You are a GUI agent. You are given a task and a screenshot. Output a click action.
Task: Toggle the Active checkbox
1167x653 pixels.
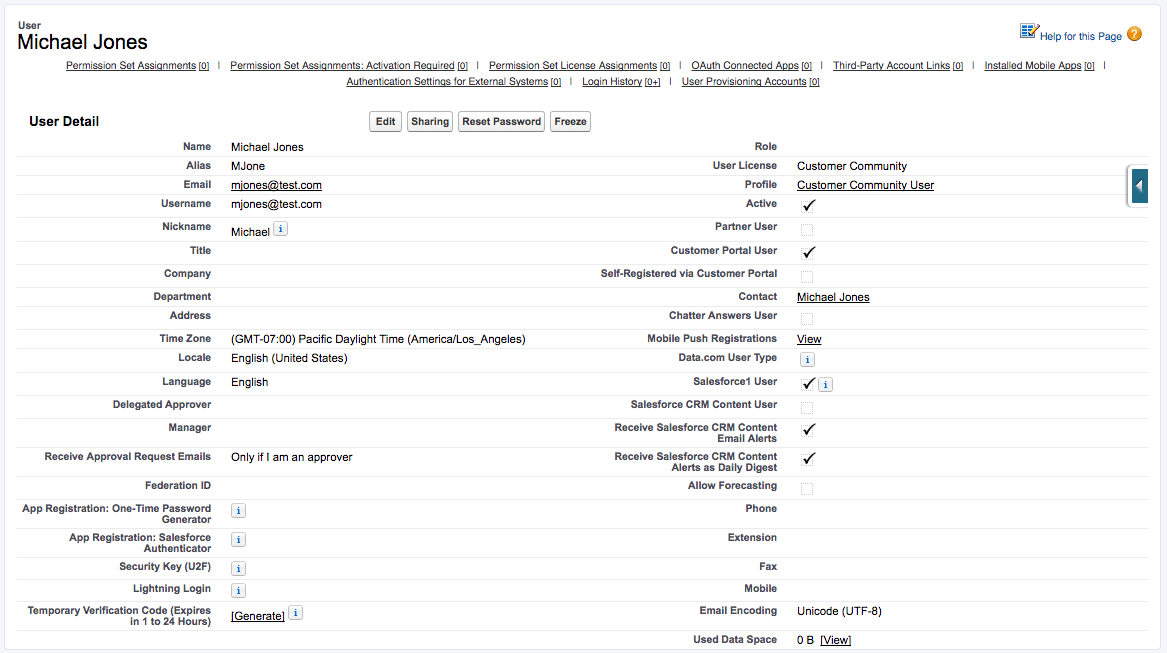point(808,205)
